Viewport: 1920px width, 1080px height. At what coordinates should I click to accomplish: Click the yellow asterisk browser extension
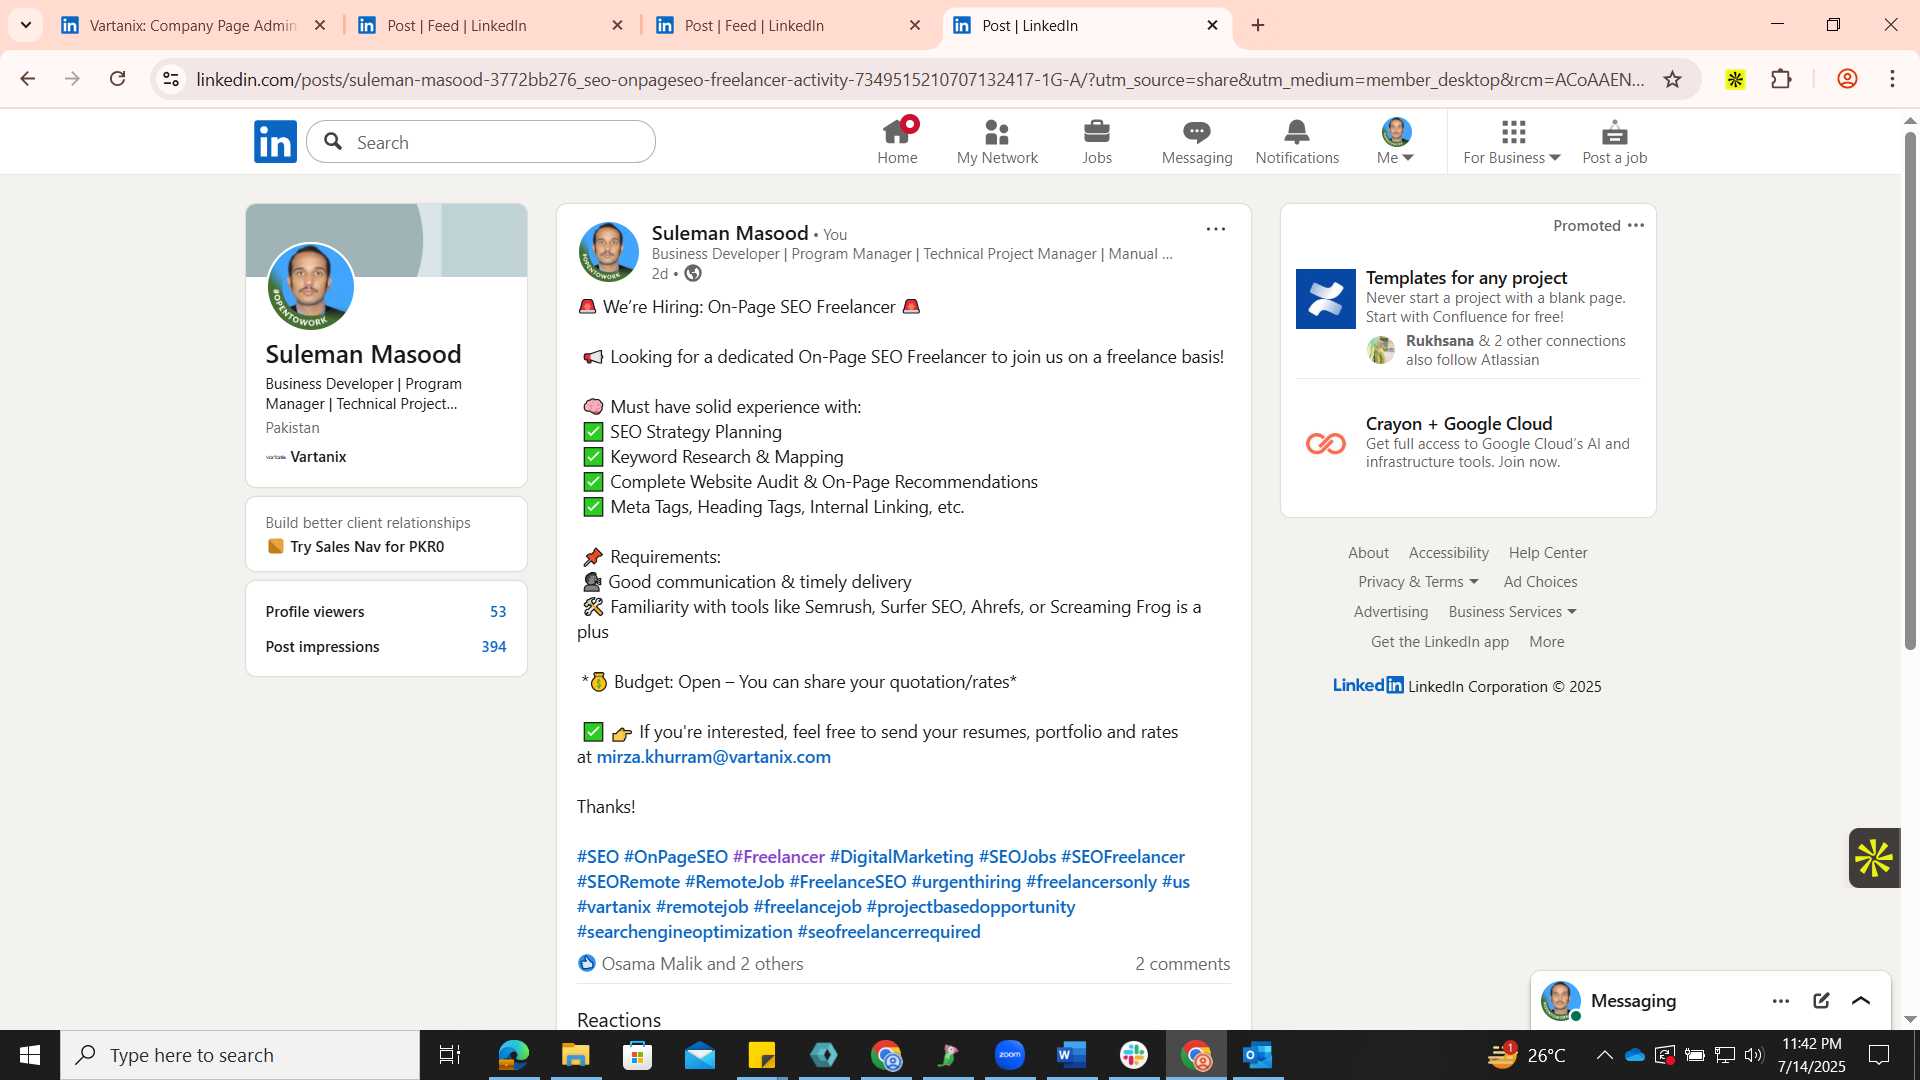tap(1735, 79)
